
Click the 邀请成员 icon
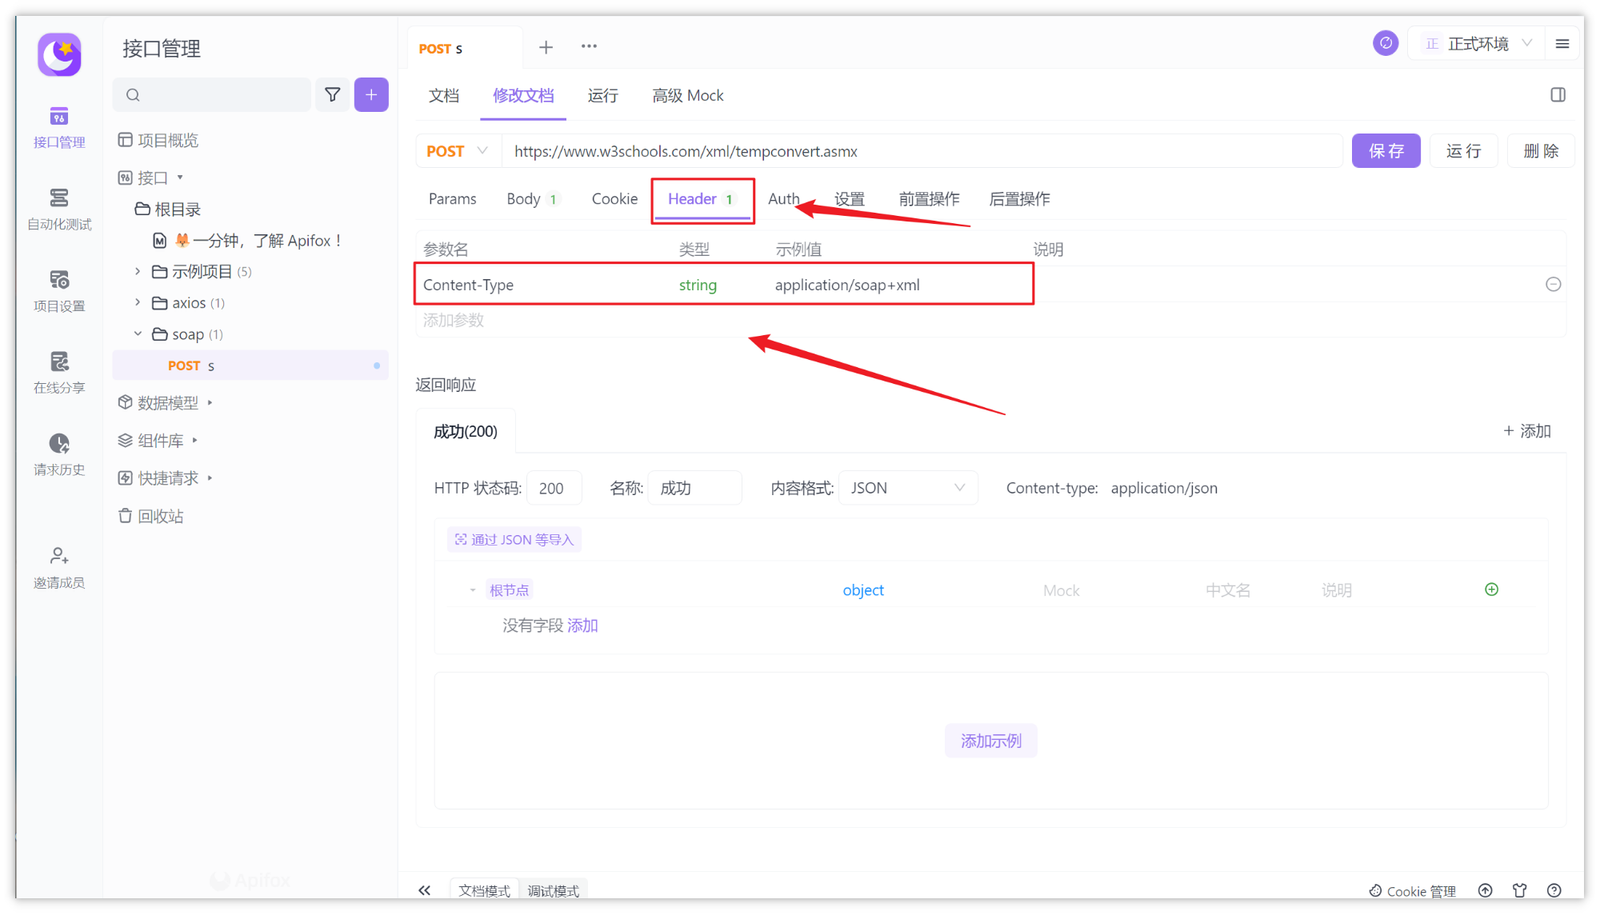coord(59,567)
